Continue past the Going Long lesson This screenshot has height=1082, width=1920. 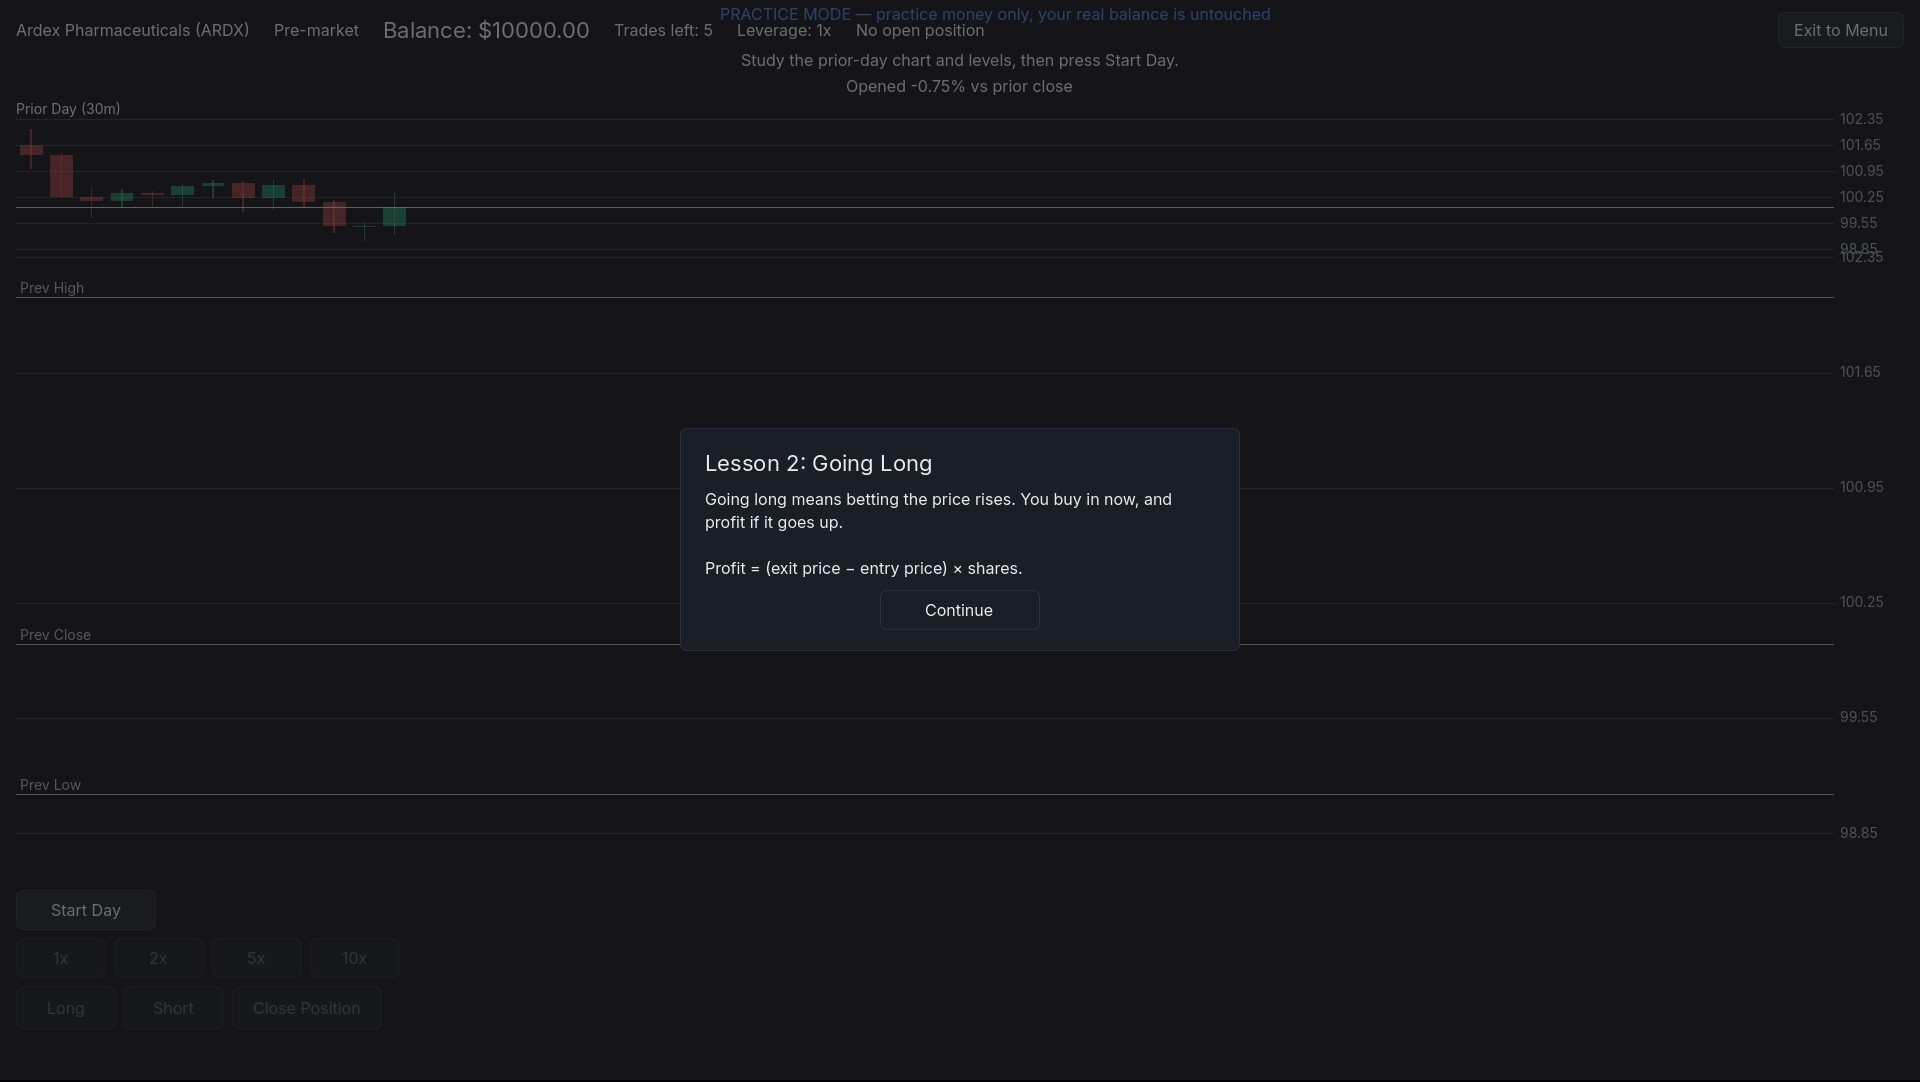pyautogui.click(x=959, y=610)
